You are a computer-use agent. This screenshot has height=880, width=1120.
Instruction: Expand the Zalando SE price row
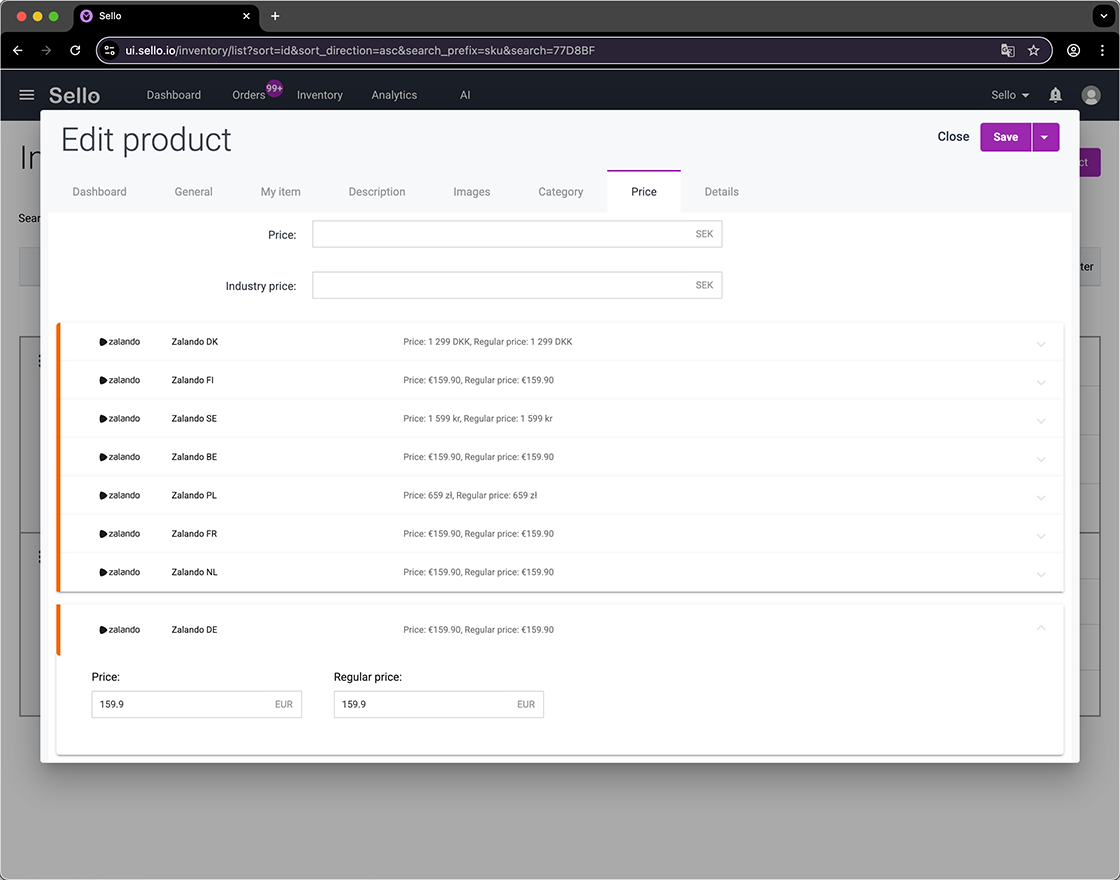(x=1041, y=420)
